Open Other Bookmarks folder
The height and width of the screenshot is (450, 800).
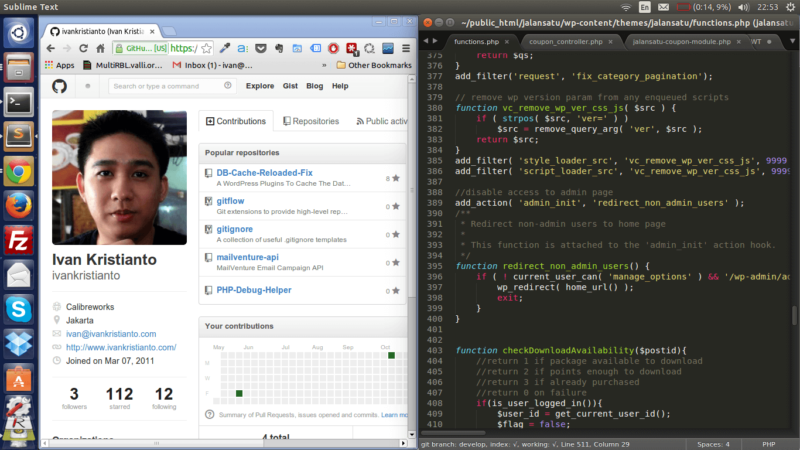pos(374,65)
